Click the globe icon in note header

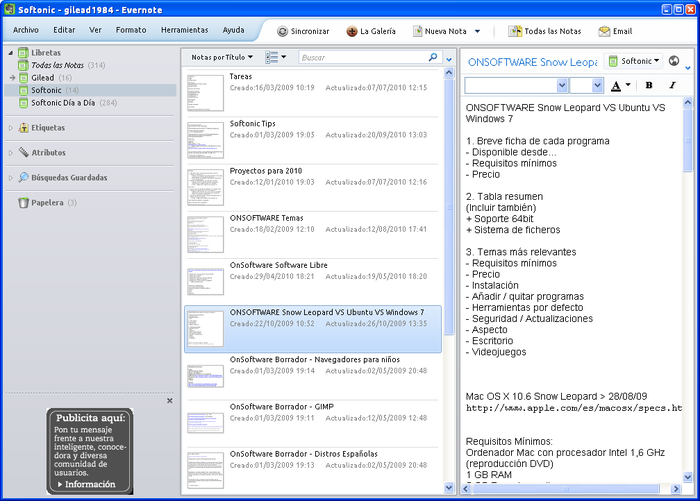pyautogui.click(x=674, y=61)
